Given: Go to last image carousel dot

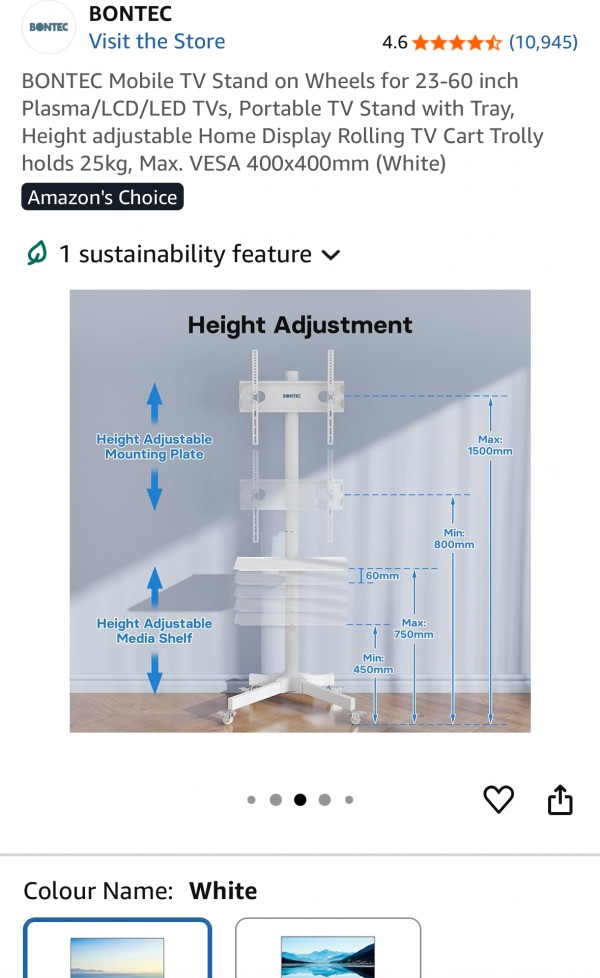Looking at the screenshot, I should (349, 800).
